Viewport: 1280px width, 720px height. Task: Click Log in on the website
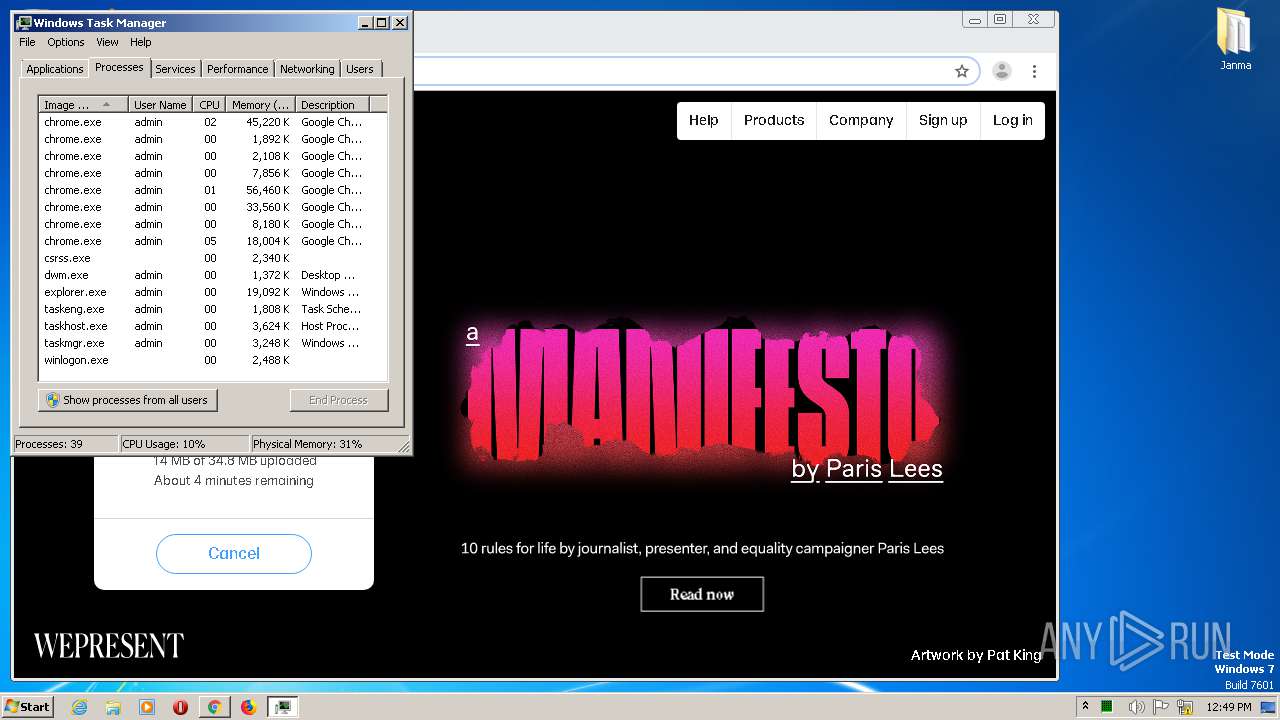pyautogui.click(x=1013, y=120)
